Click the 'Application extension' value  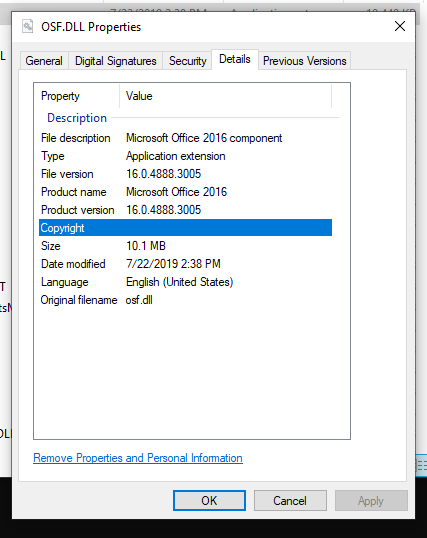(175, 156)
